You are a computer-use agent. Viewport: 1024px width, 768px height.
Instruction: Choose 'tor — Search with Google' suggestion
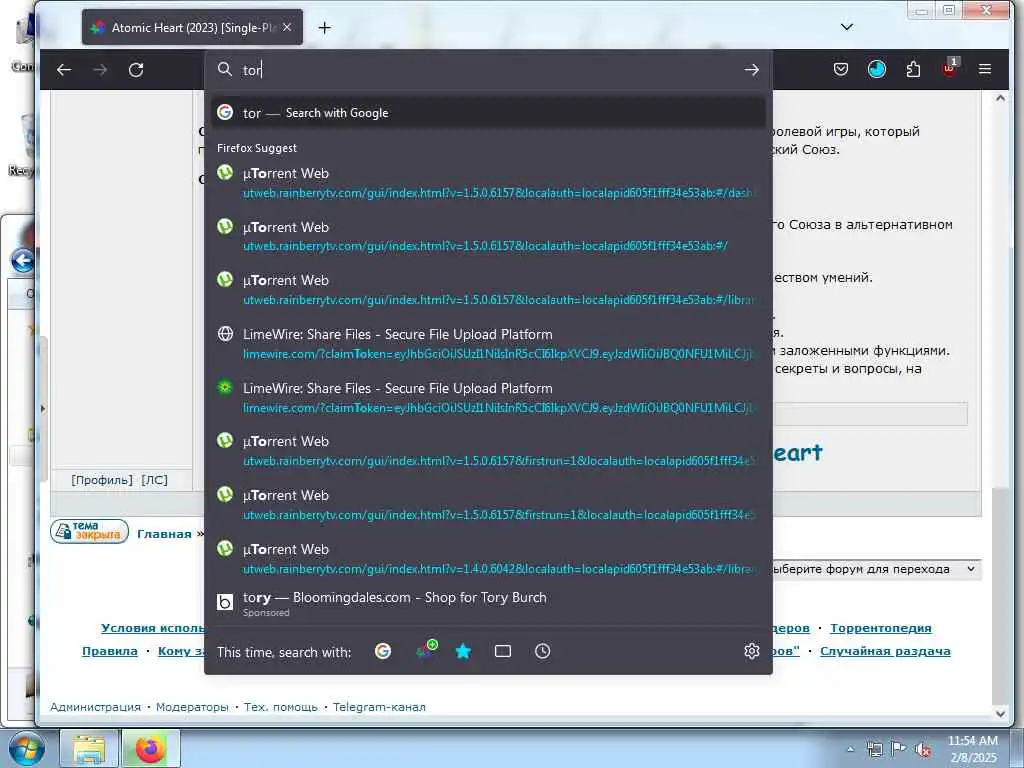[488, 113]
